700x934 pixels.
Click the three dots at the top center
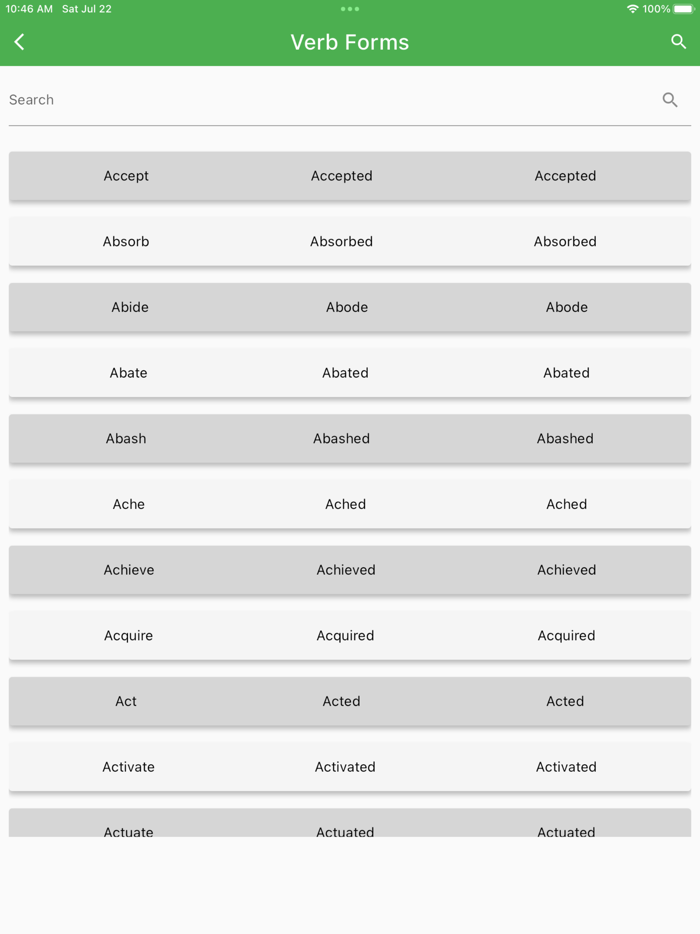(349, 9)
